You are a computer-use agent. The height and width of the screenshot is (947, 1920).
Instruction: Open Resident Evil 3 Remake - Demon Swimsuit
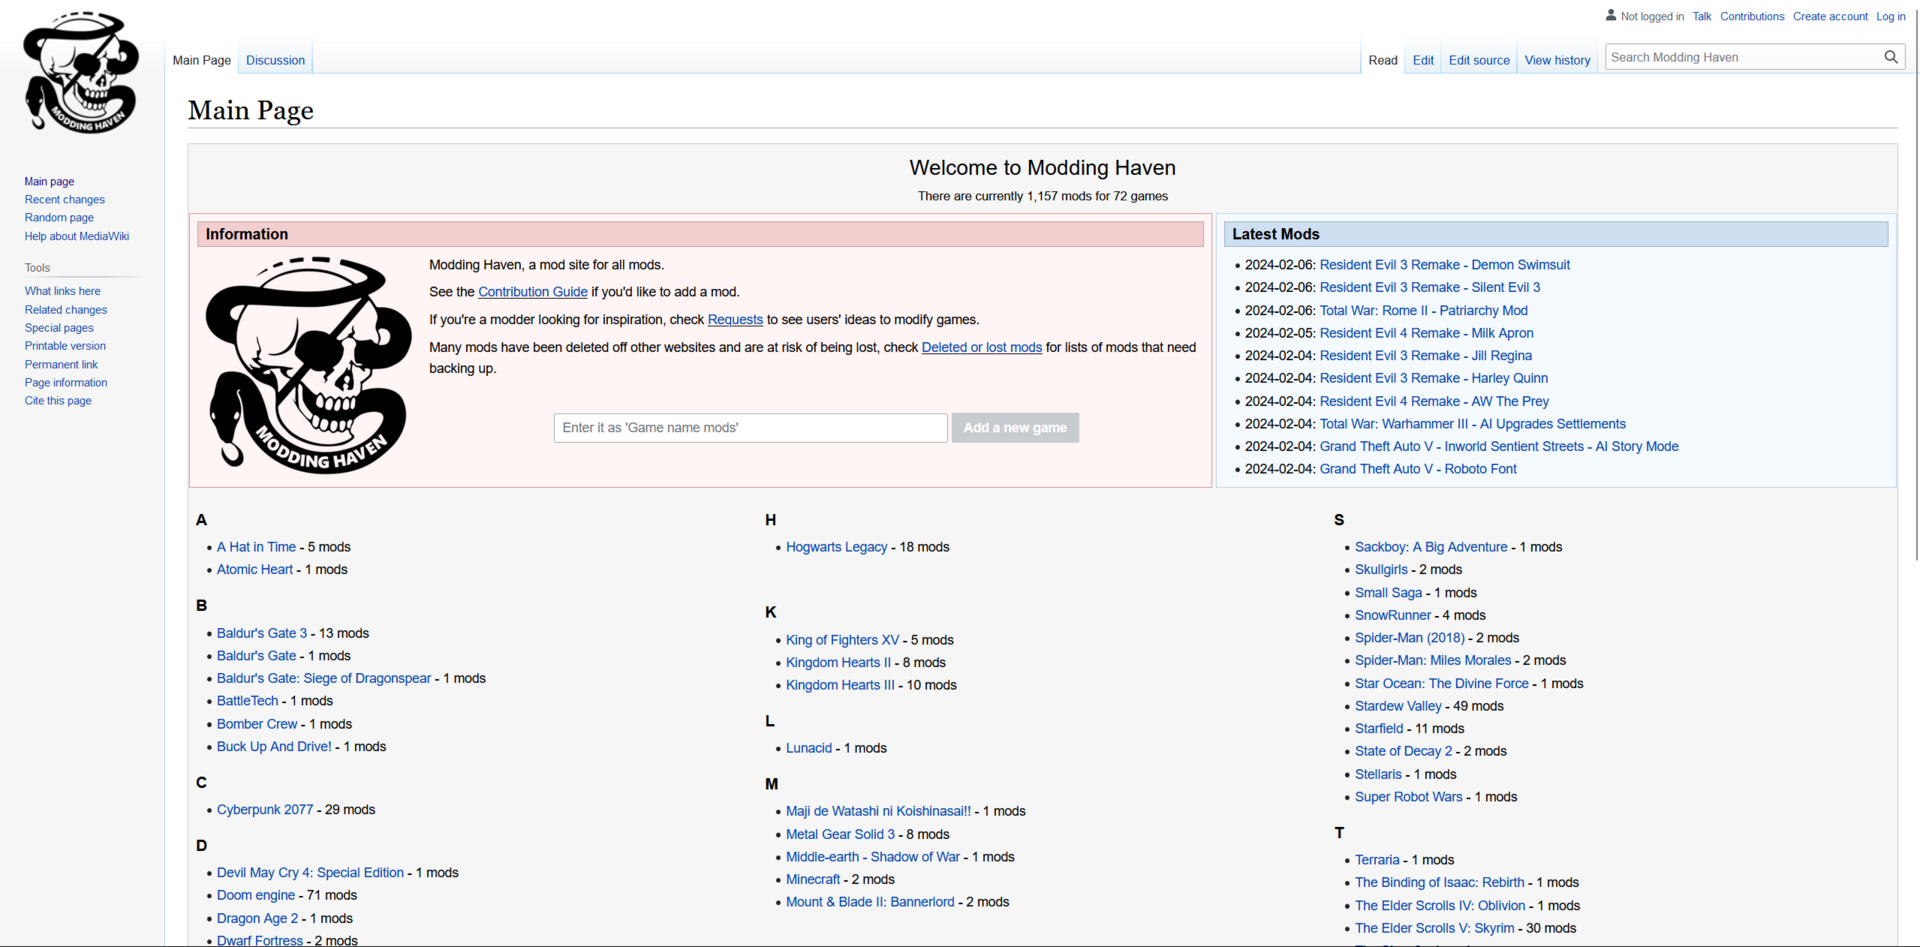(x=1445, y=265)
